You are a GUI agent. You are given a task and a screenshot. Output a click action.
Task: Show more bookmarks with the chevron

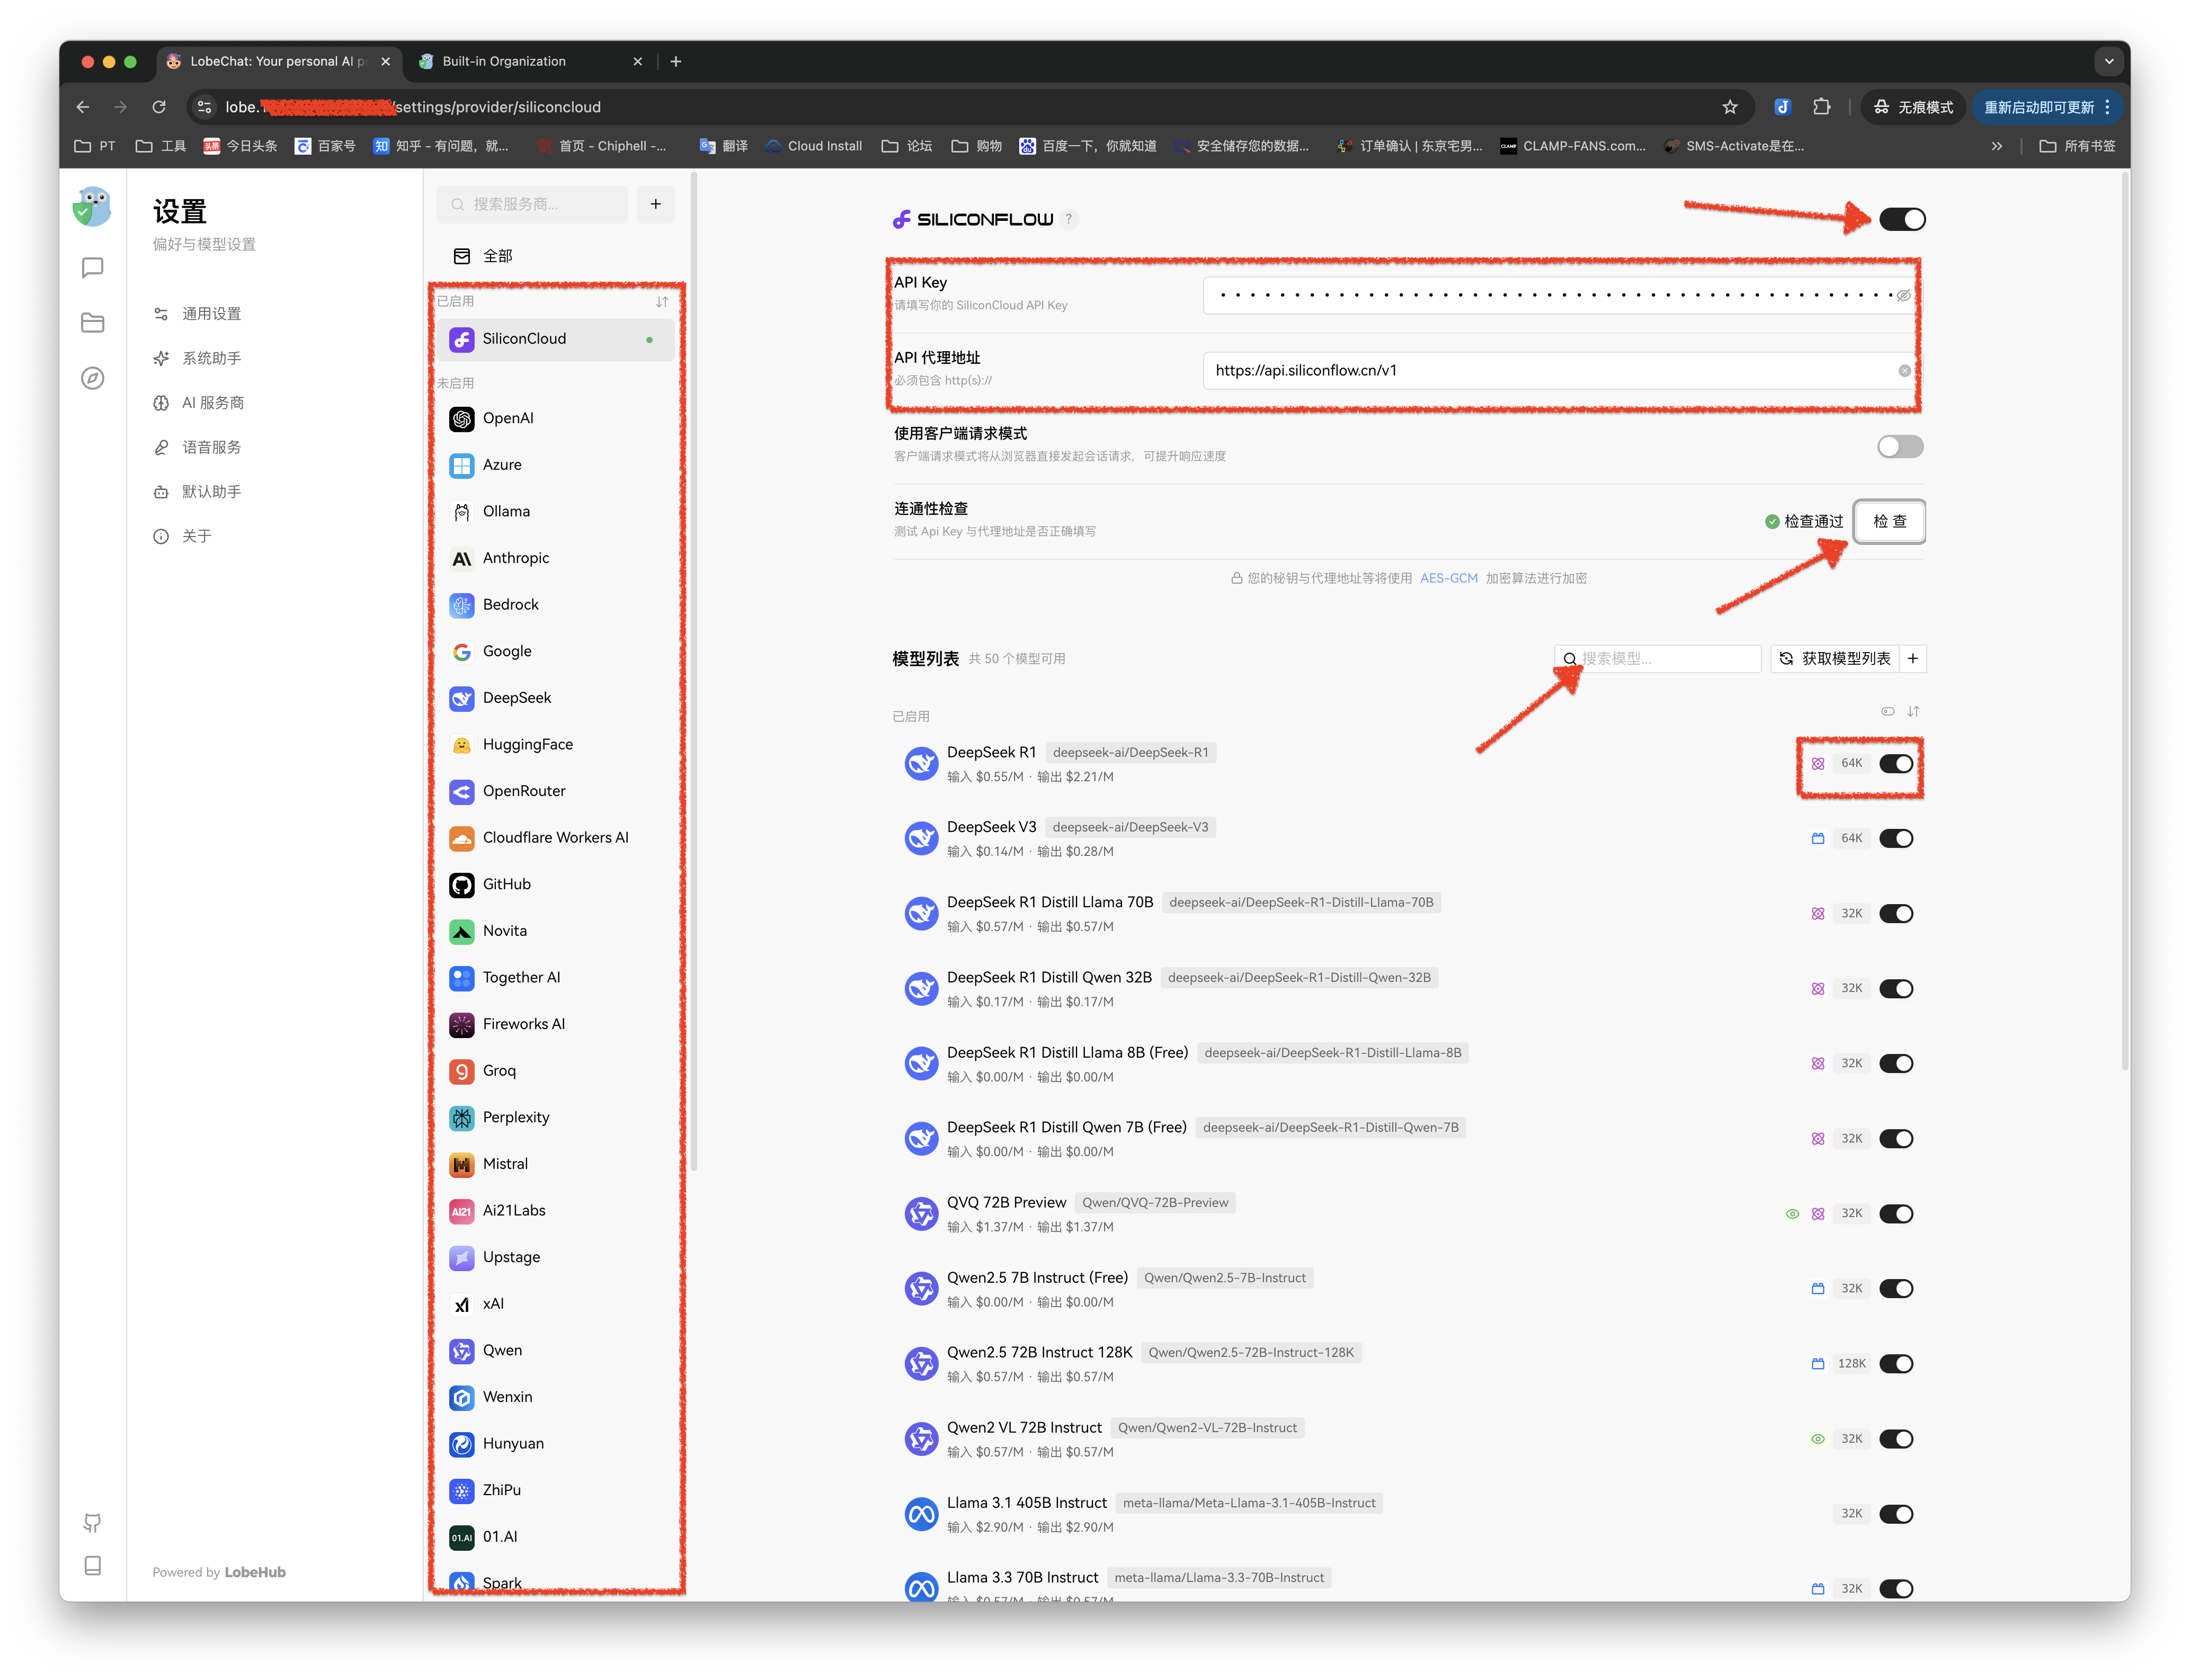tap(1996, 146)
